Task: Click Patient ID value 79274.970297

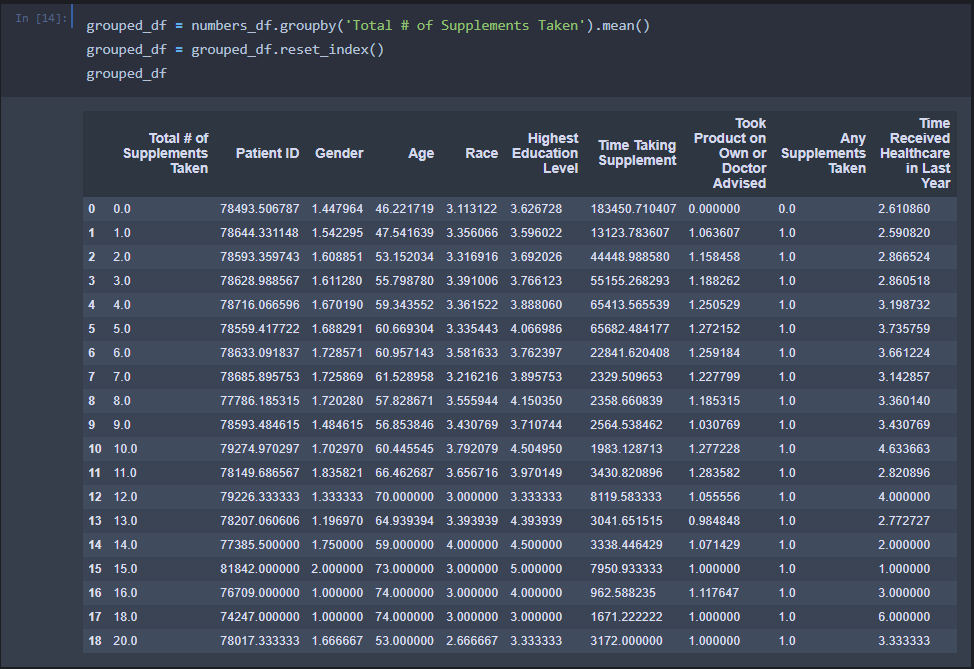Action: 260,449
